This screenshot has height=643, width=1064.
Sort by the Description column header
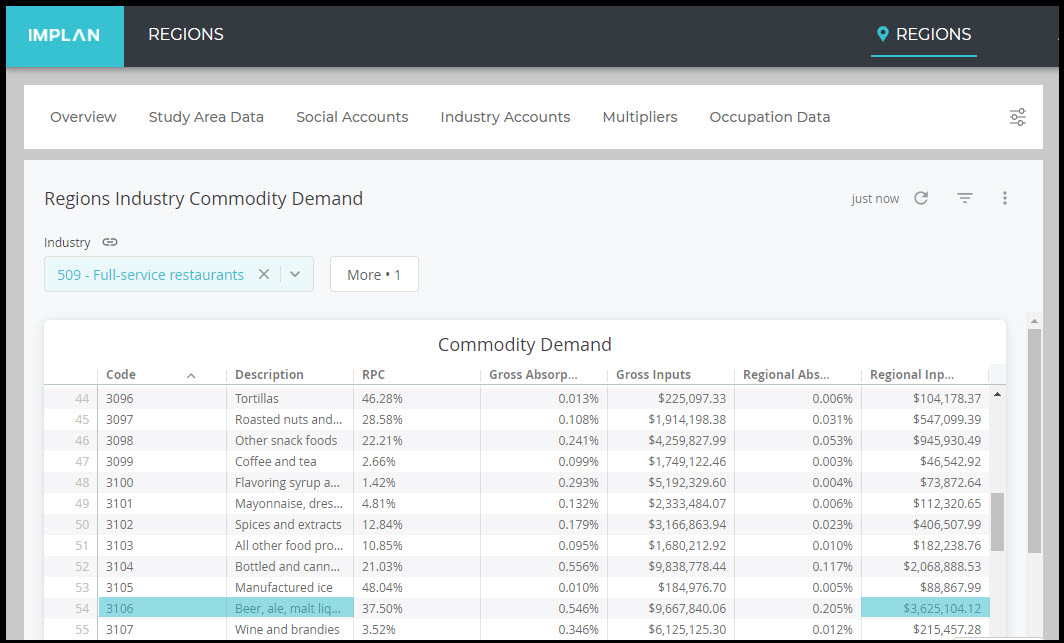coord(269,374)
